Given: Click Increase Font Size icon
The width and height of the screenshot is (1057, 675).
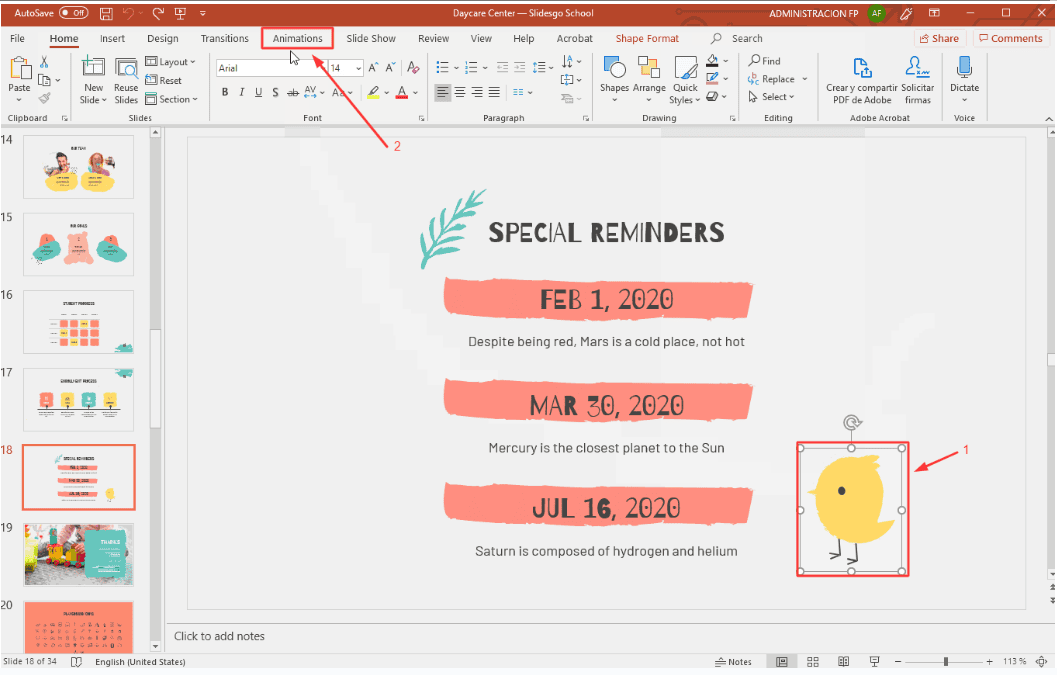Looking at the screenshot, I should [373, 67].
